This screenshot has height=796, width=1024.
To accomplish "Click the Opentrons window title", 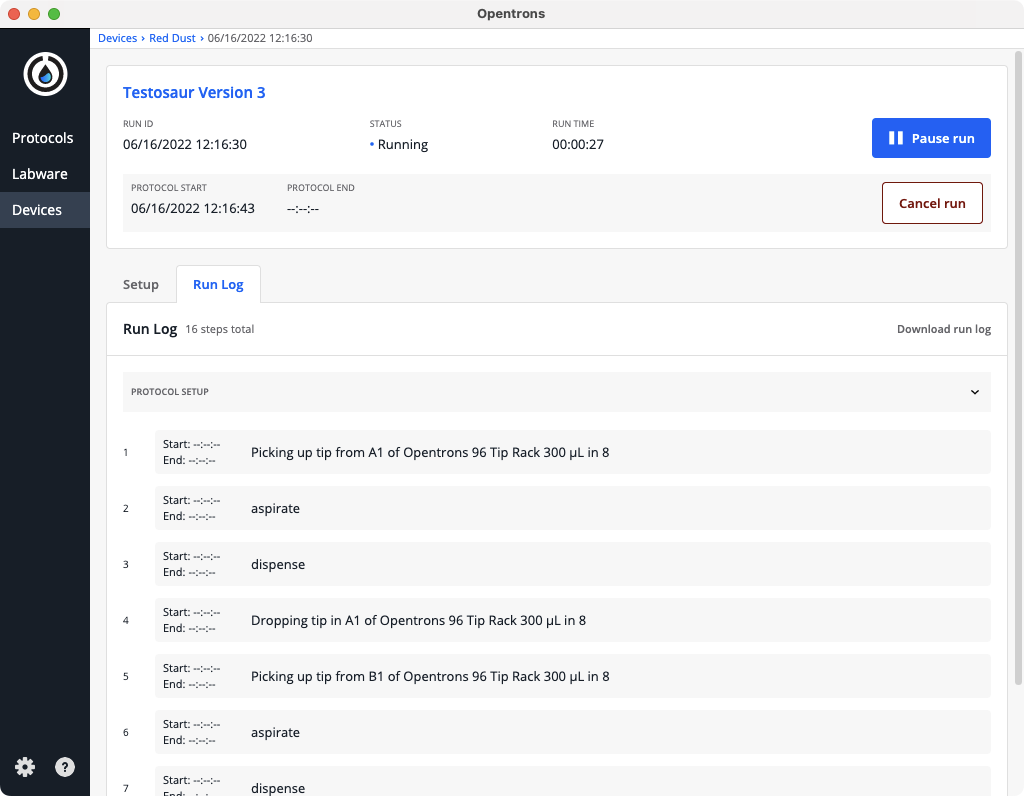I will coord(511,14).
